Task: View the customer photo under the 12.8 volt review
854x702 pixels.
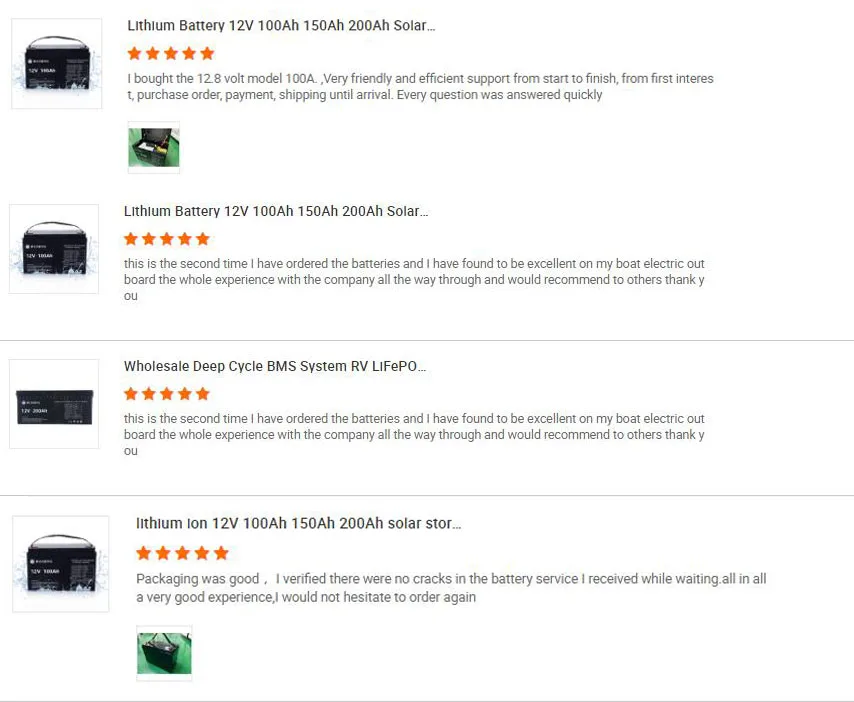Action: pyautogui.click(x=154, y=147)
